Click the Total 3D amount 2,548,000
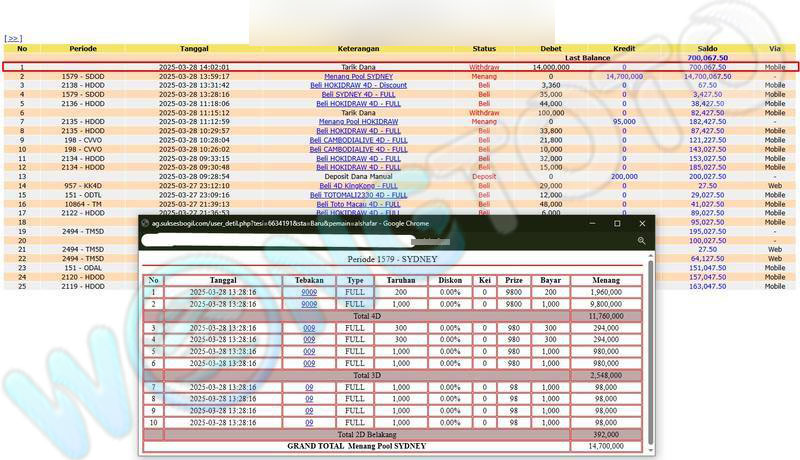This screenshot has height=460, width=800. point(606,375)
